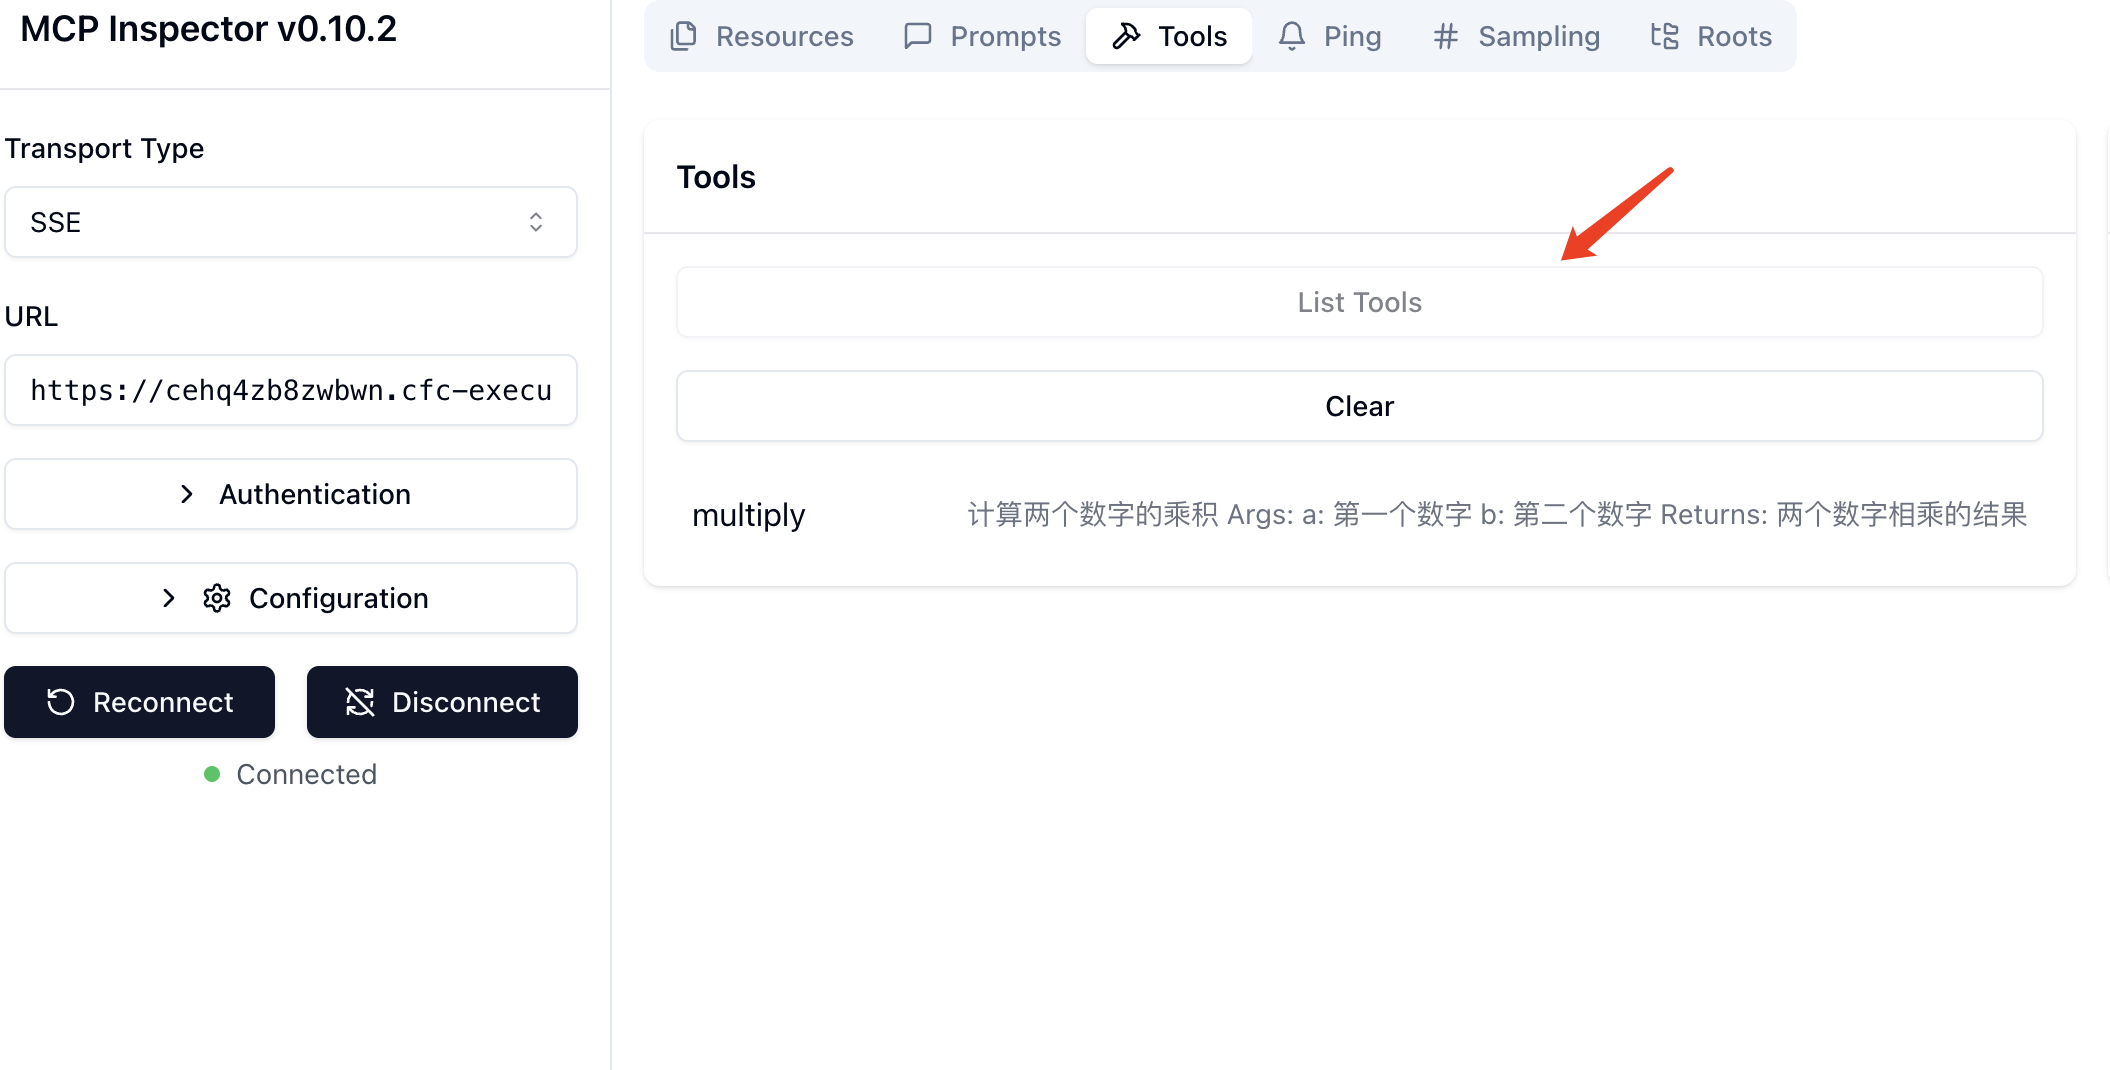Viewport: 2110px width, 1070px height.
Task: Expand the Configuration section chevron
Action: click(169, 598)
